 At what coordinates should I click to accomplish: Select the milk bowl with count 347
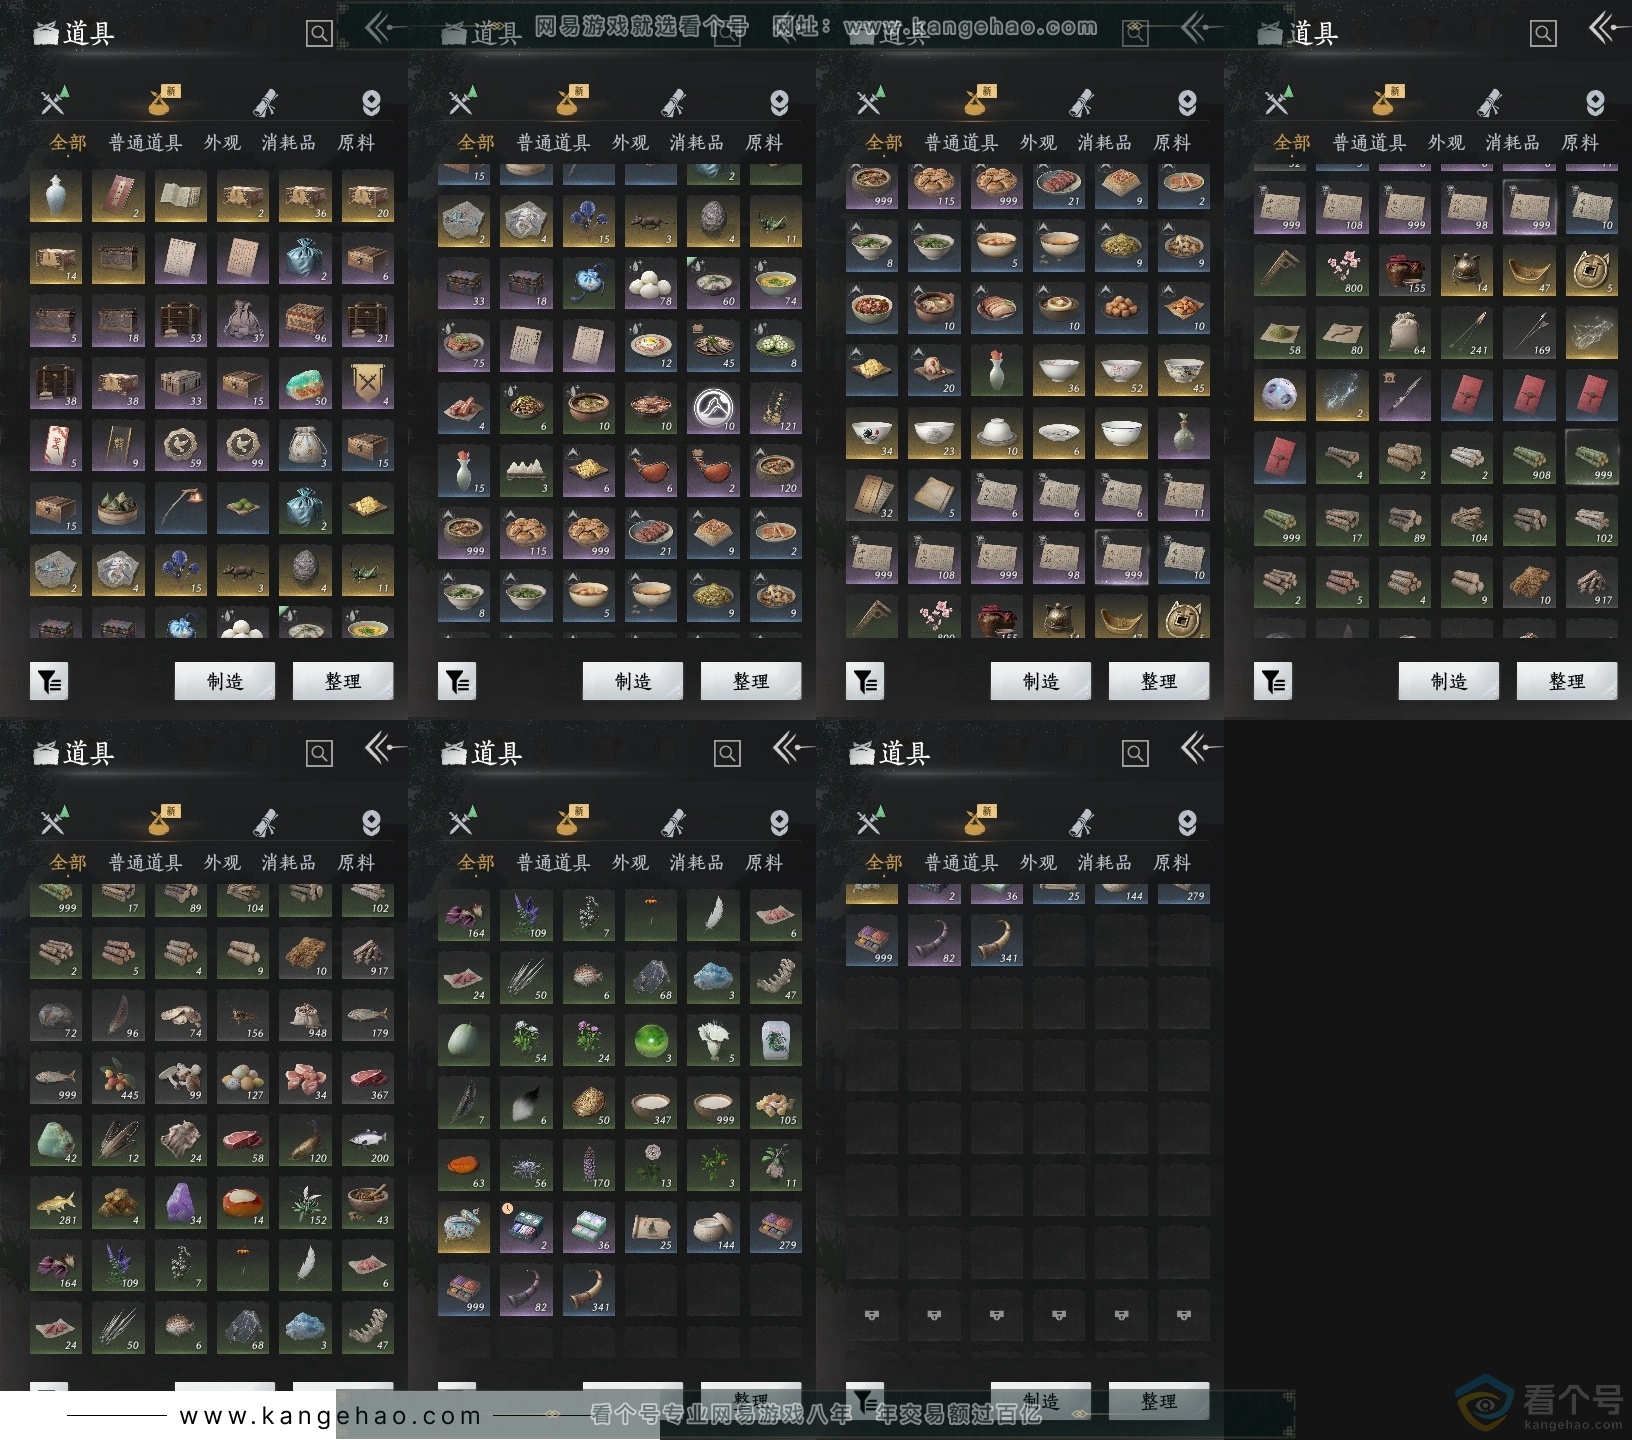(x=650, y=1103)
